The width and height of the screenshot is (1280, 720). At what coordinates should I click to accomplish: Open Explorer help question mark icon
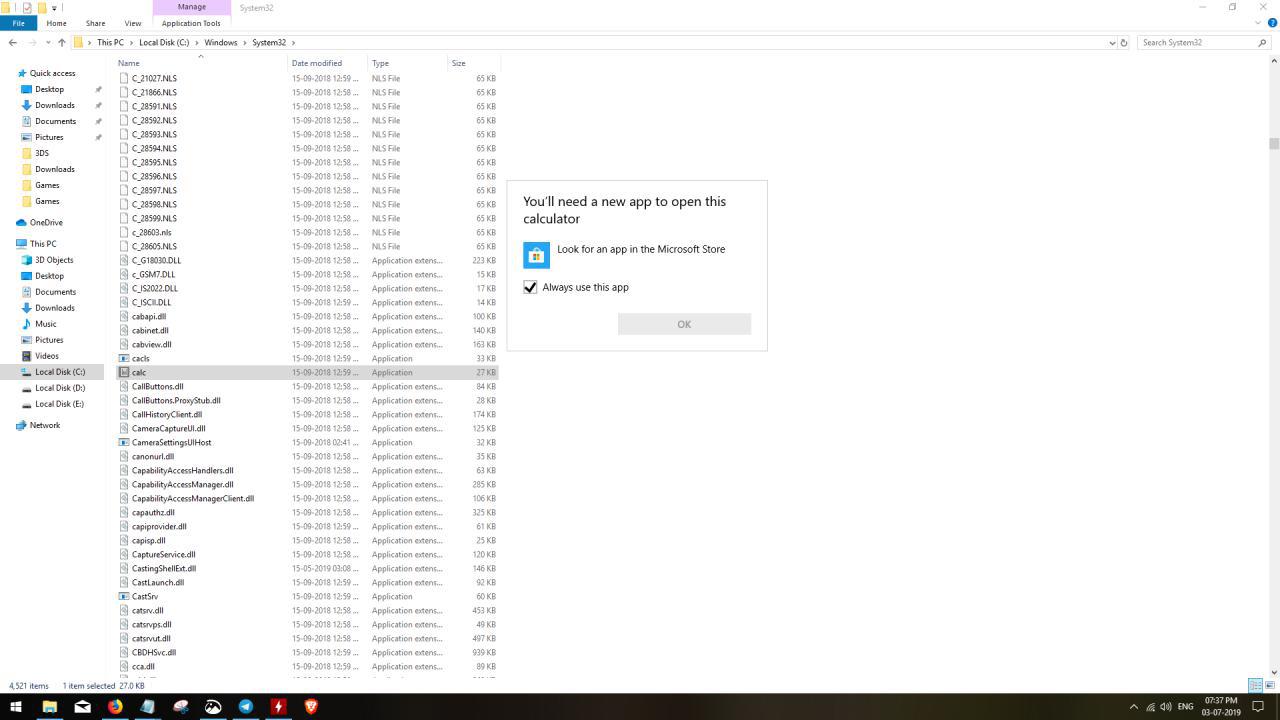(x=1270, y=22)
